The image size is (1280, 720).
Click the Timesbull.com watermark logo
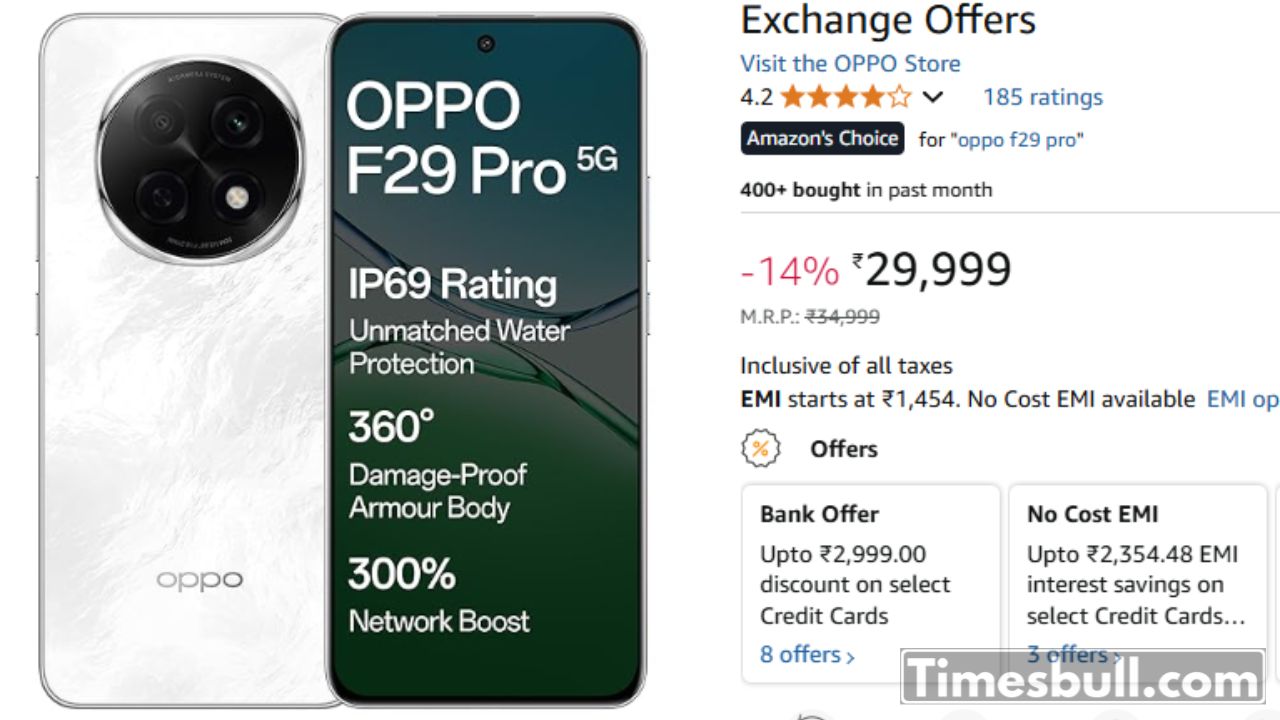[x=1083, y=680]
